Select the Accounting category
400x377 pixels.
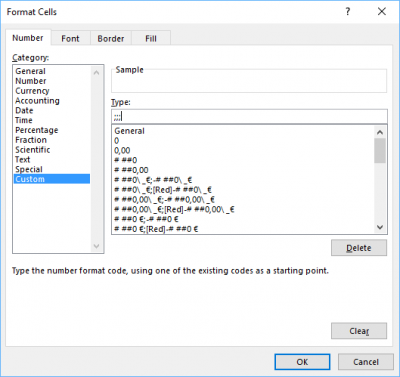point(37,101)
